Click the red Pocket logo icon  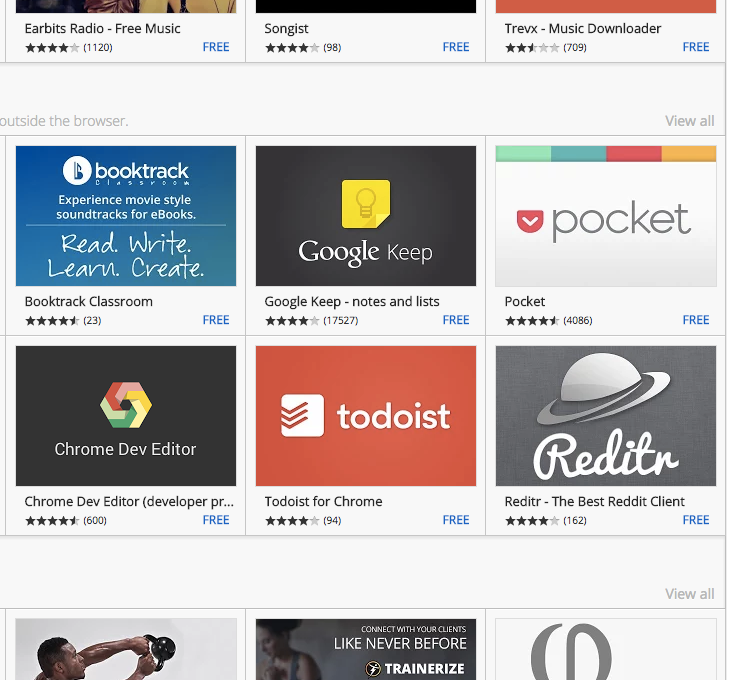530,221
